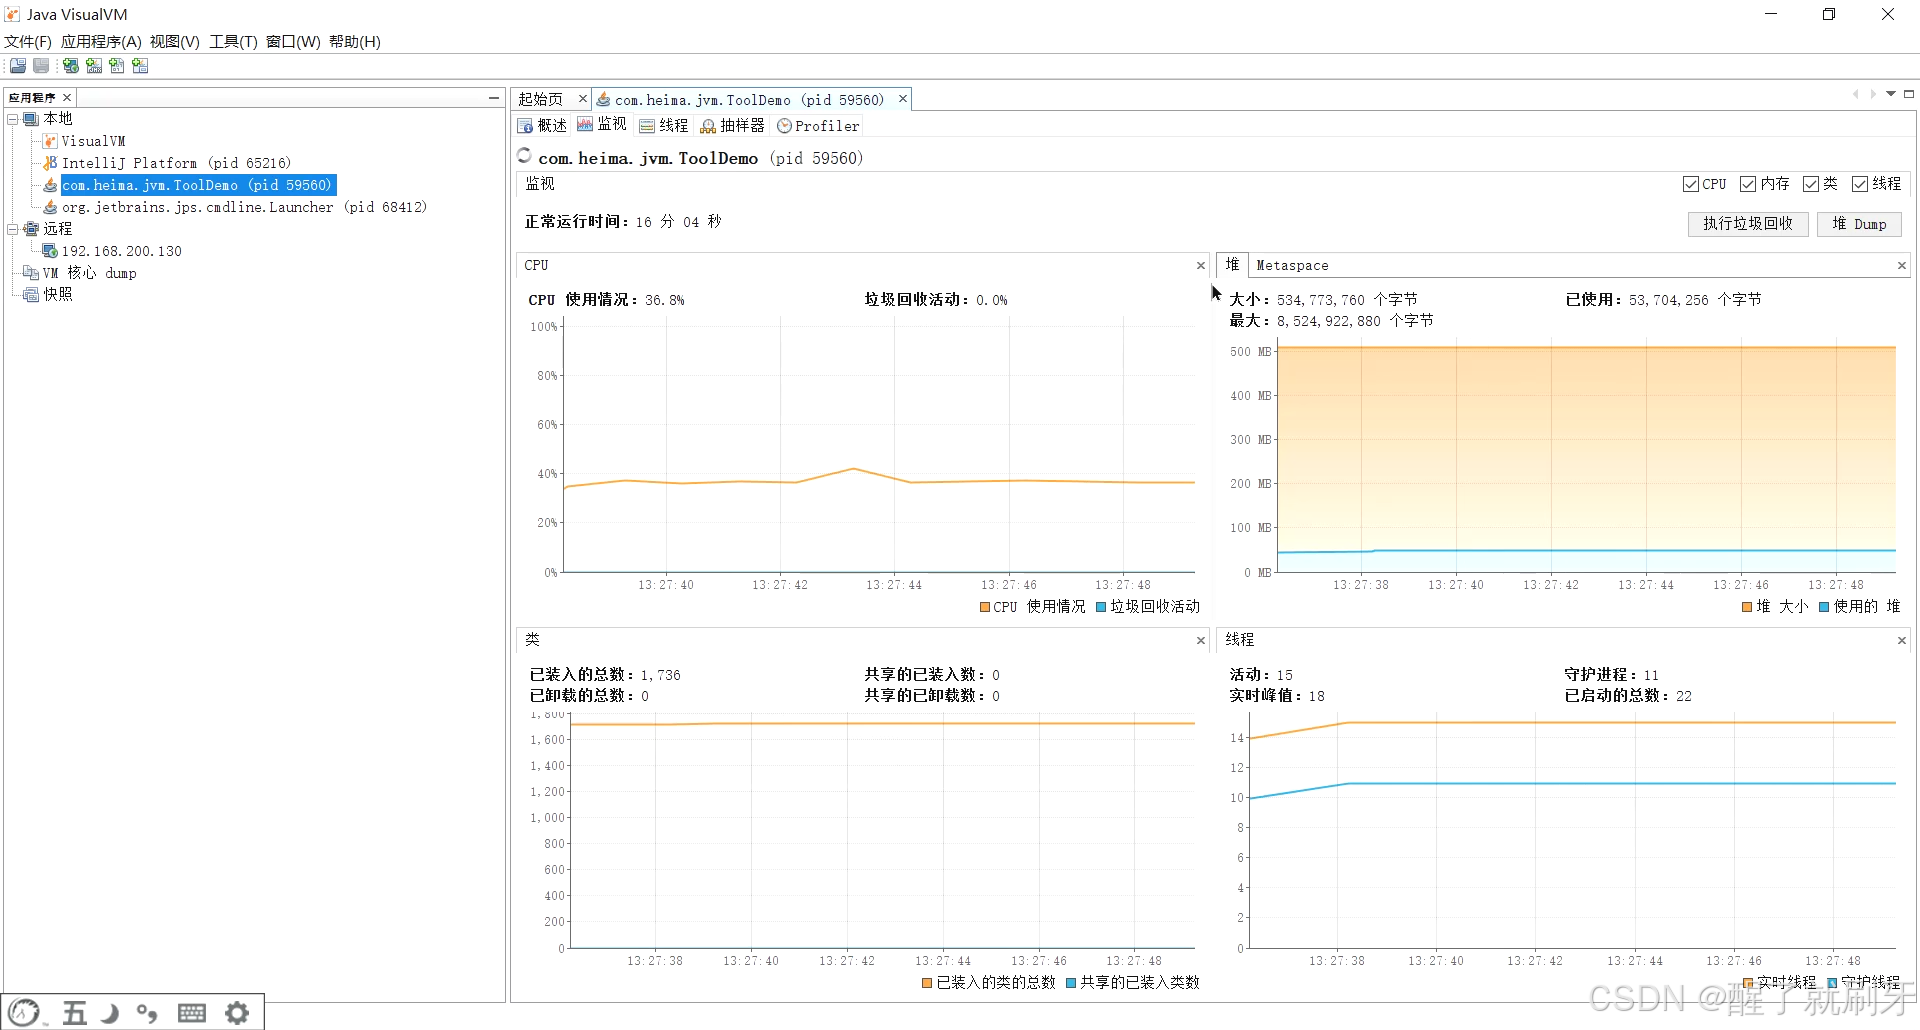Click the Load snapshot toolbar icon
The width and height of the screenshot is (1920, 1030).
[x=18, y=66]
